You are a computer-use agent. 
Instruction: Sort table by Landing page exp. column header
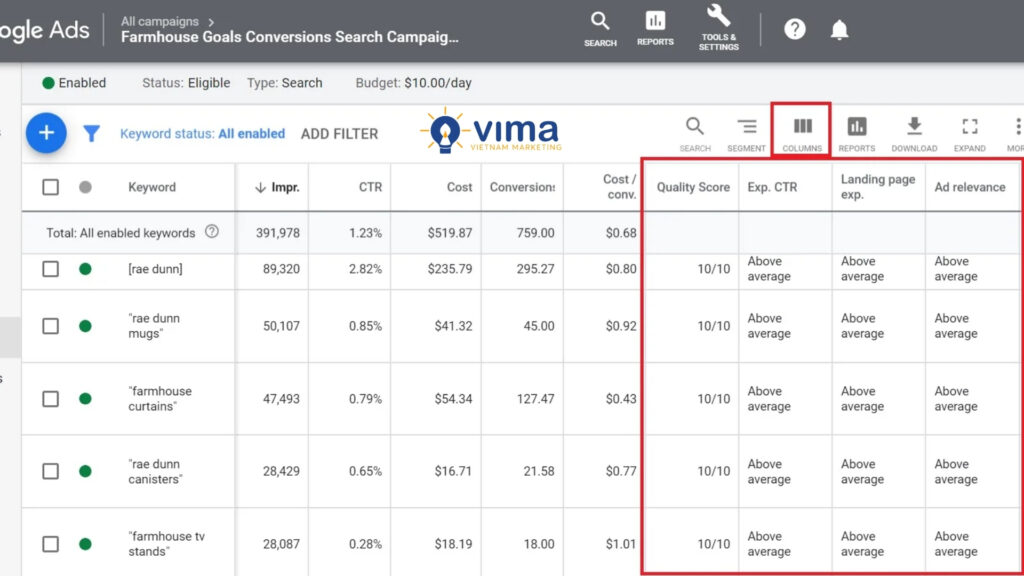tap(878, 187)
